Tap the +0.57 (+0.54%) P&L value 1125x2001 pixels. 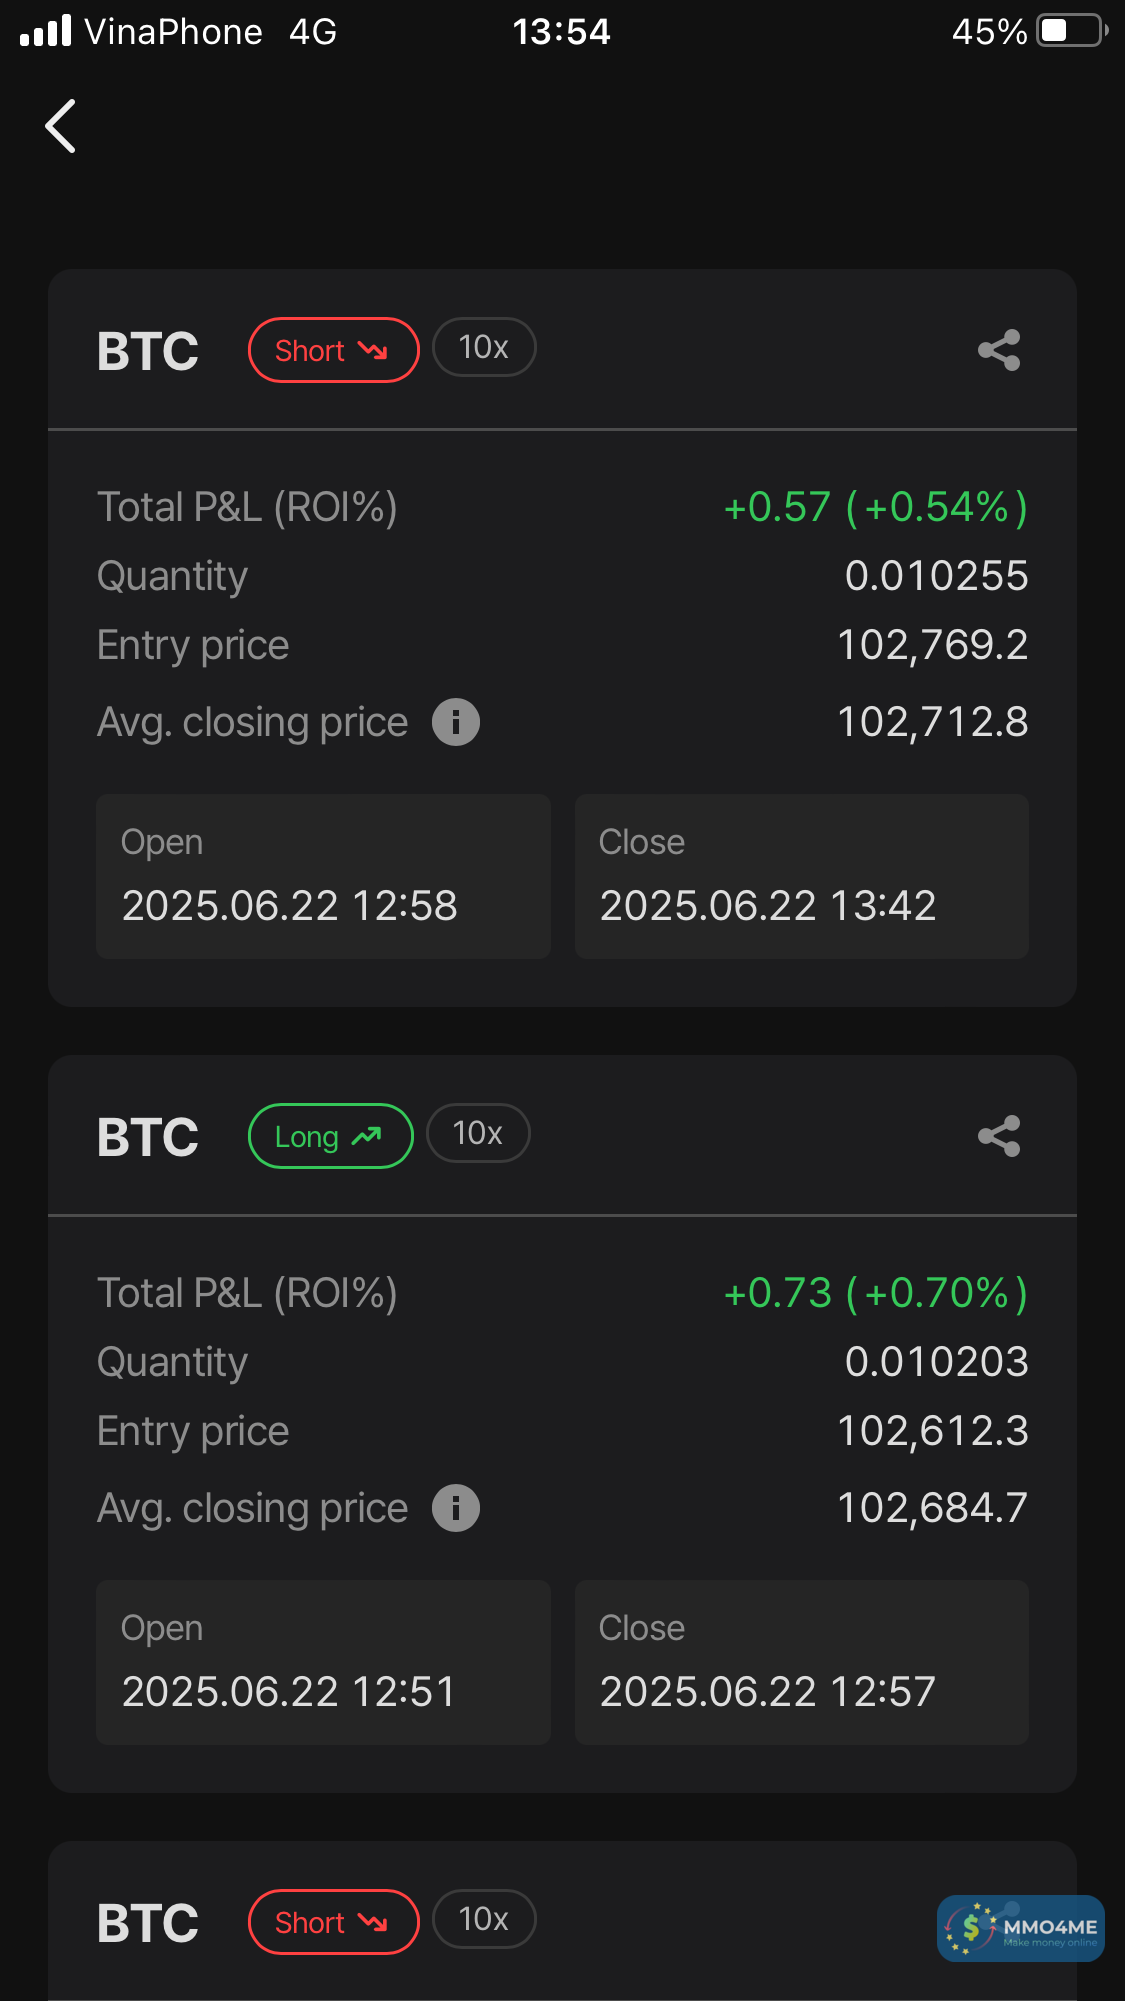[875, 507]
